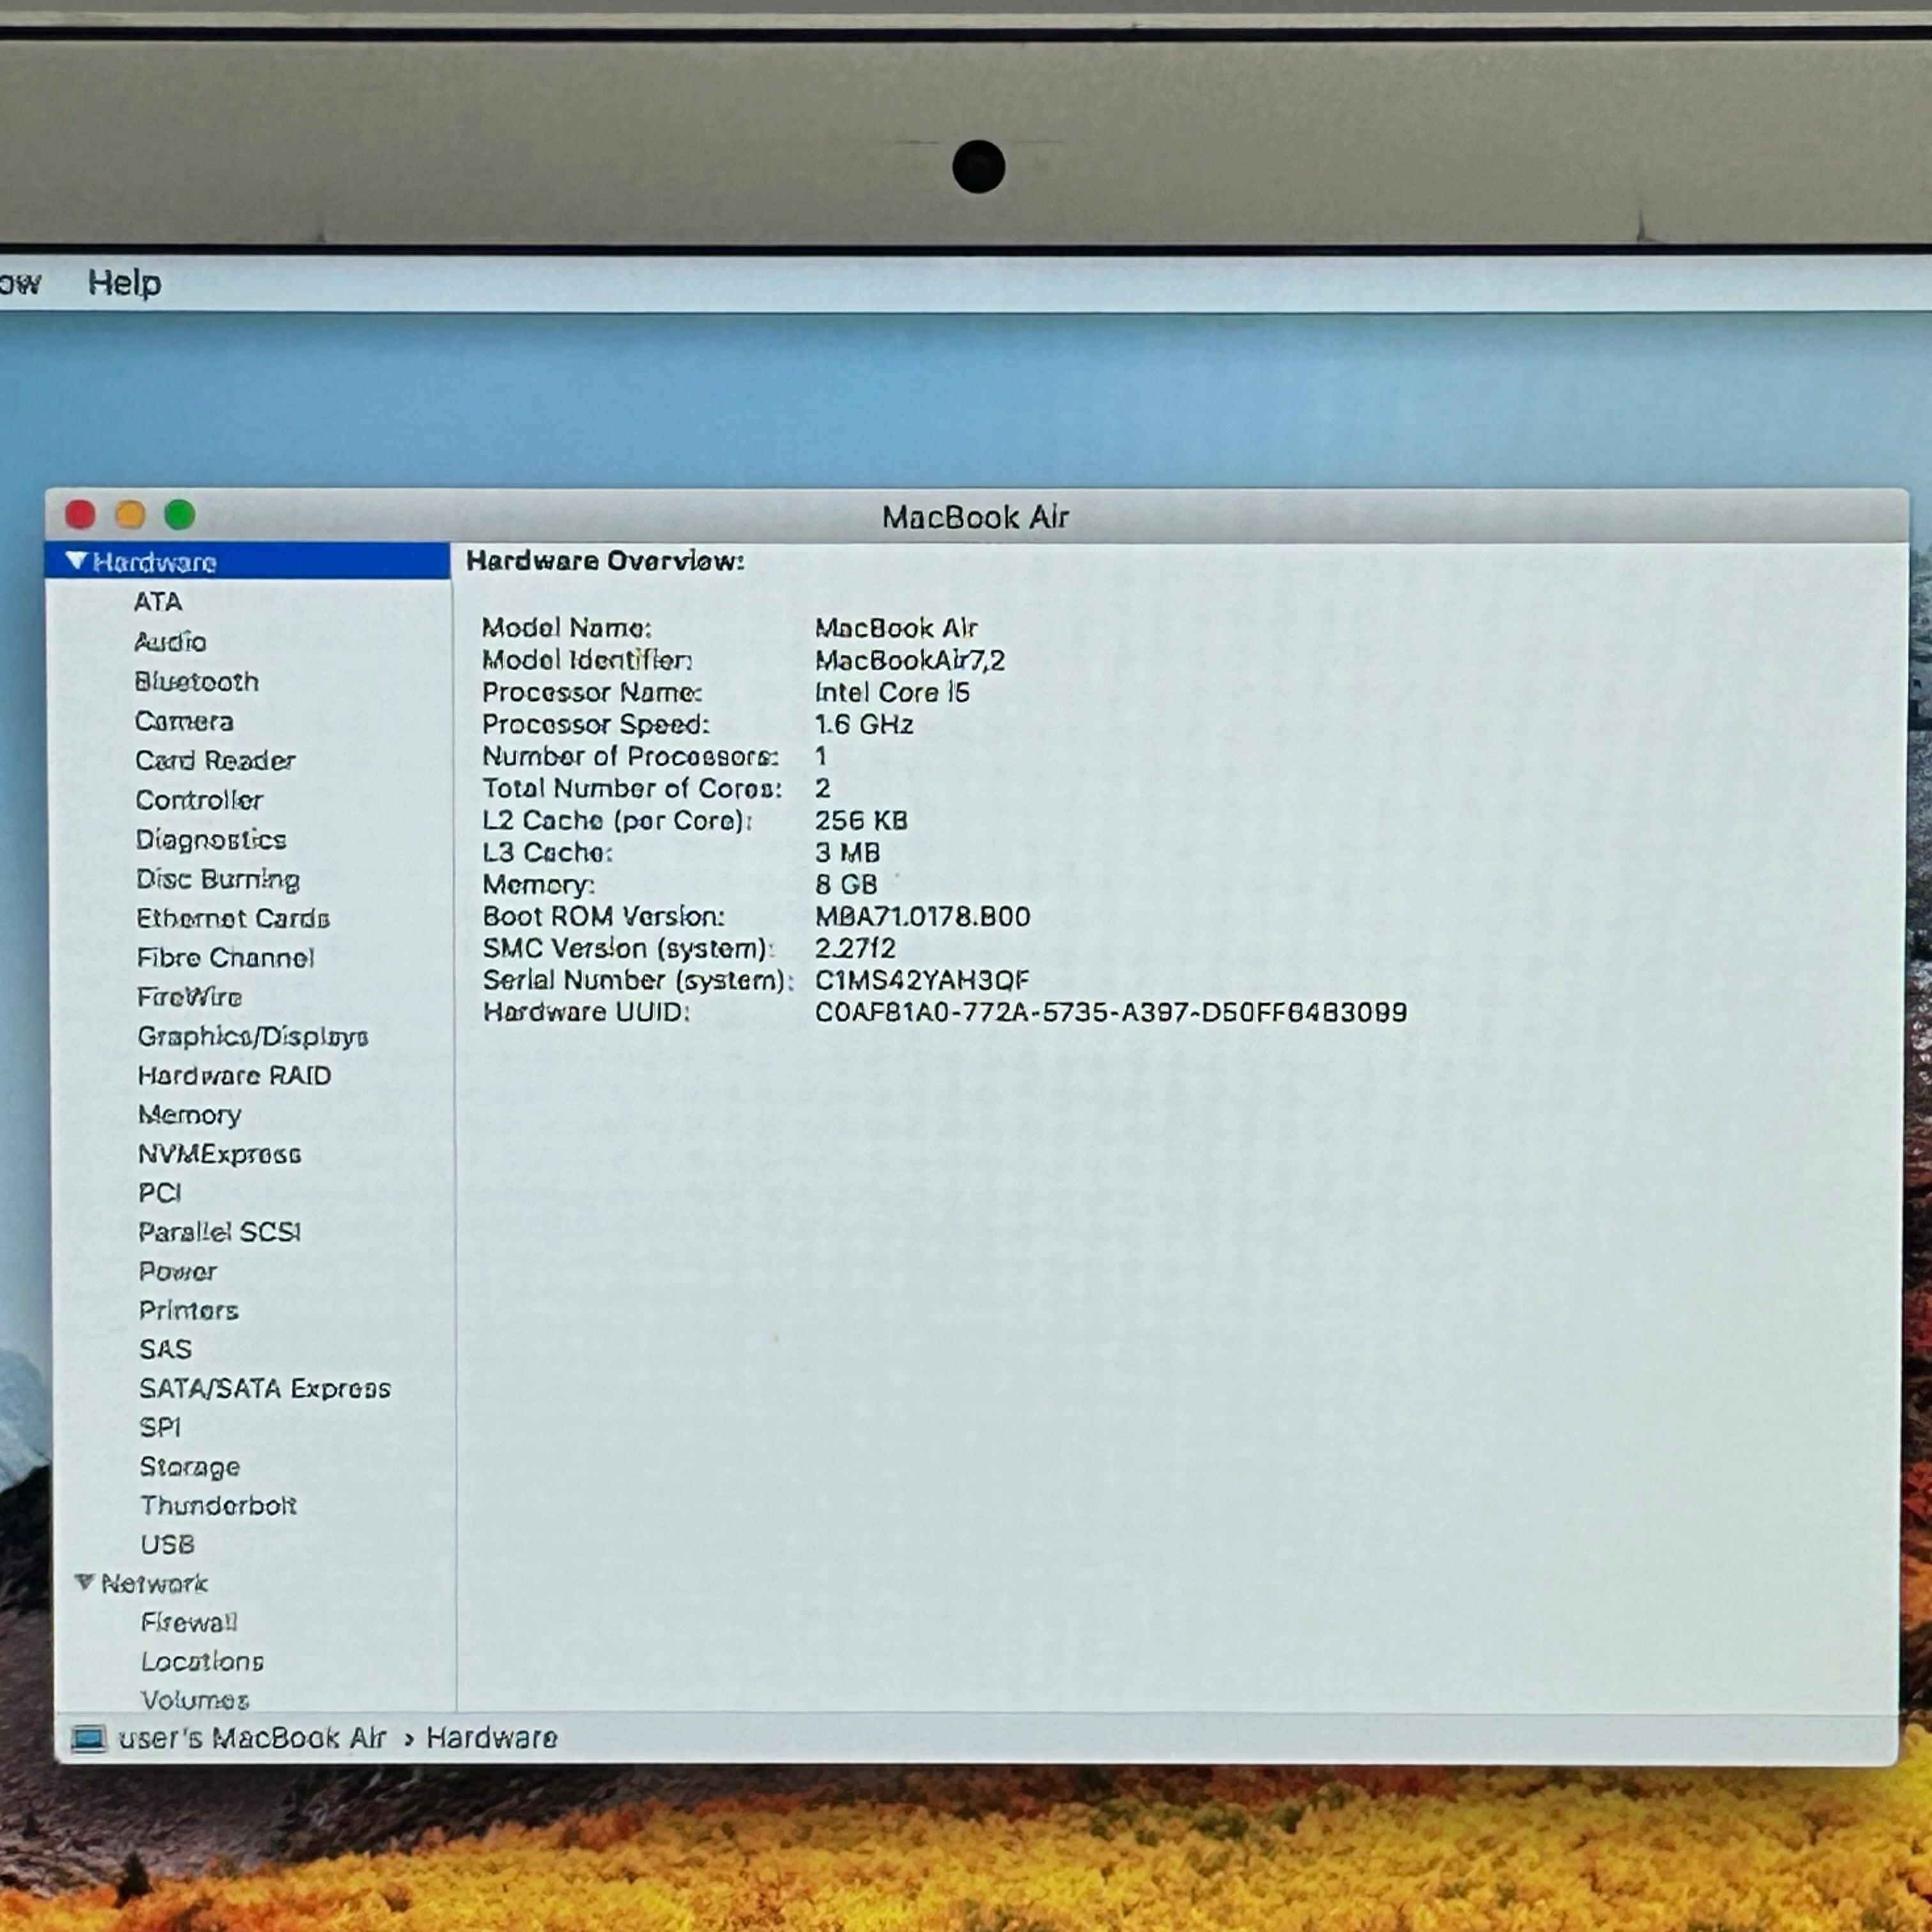
Task: Select FireWire in the sidebar
Action: click(190, 997)
